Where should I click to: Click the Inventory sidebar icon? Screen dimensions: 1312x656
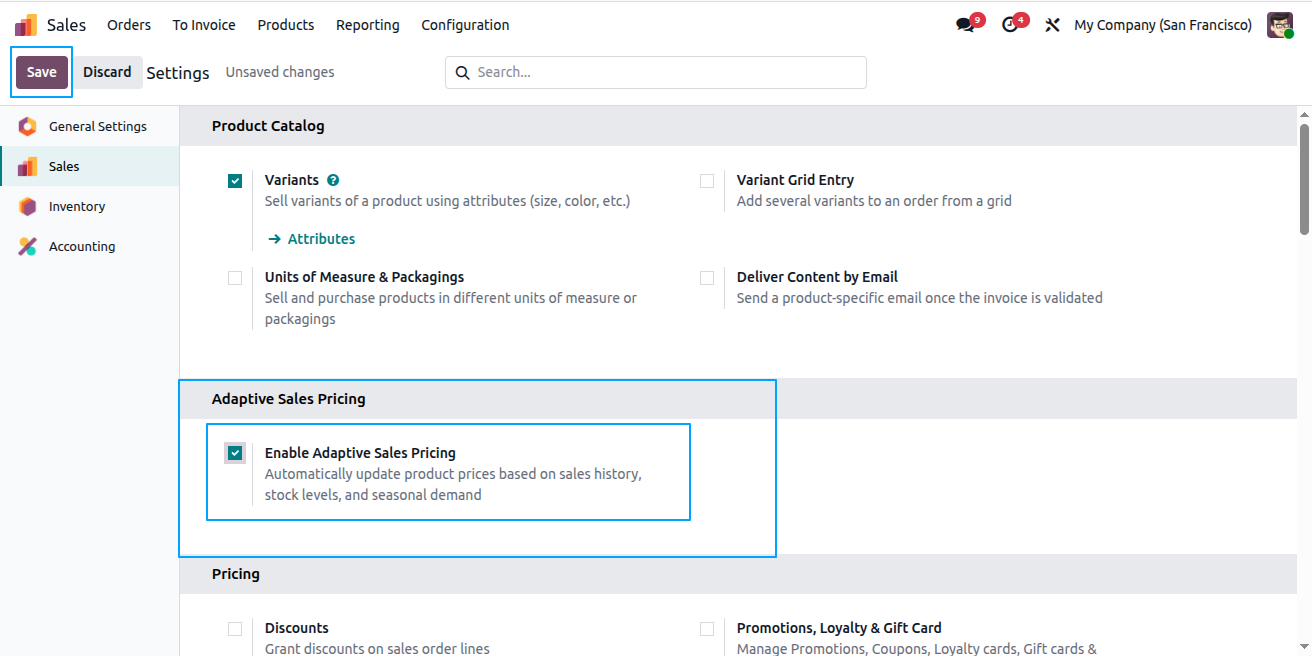coord(27,206)
